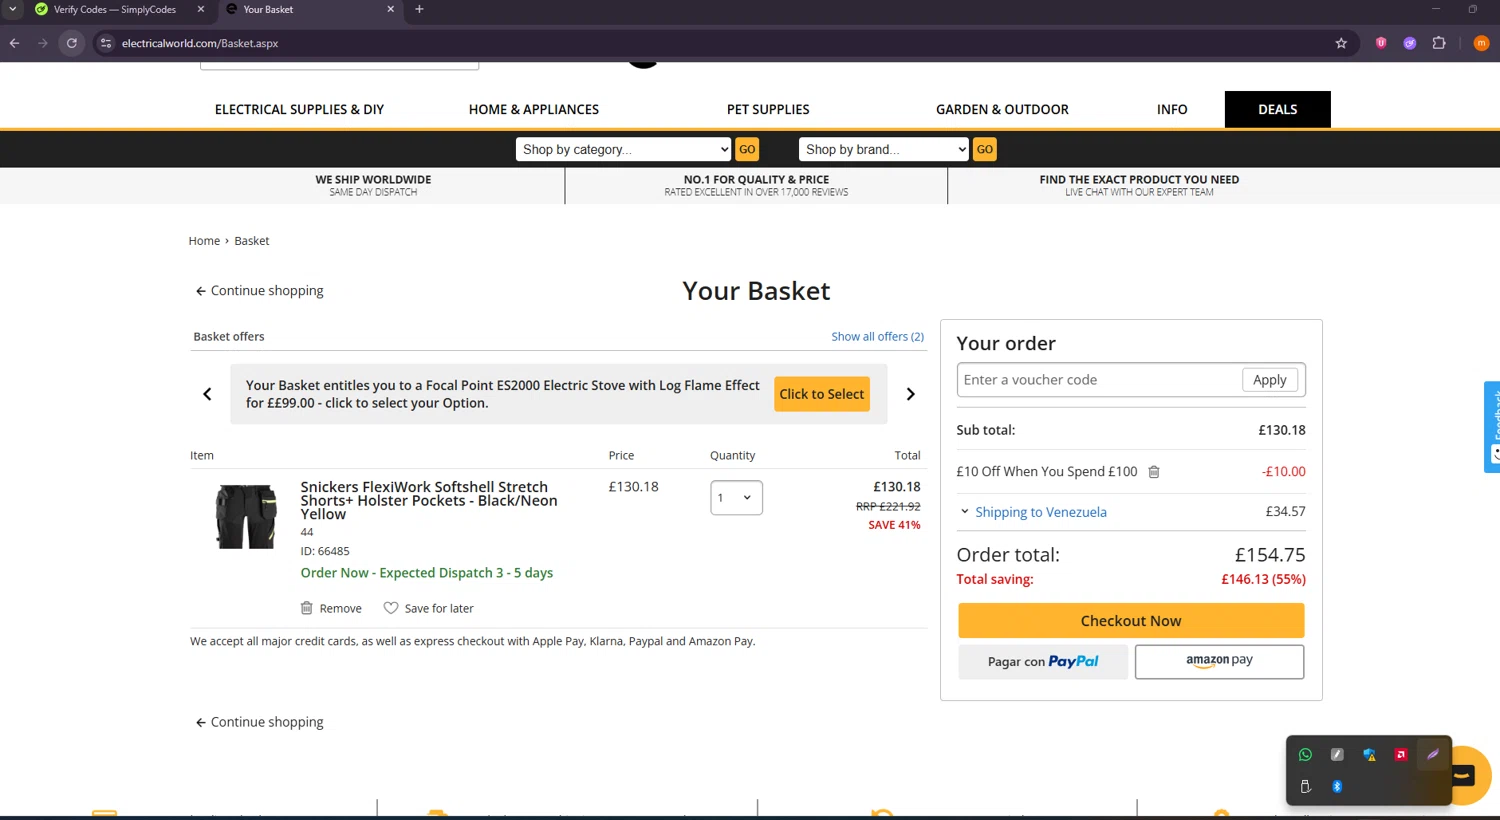Expand Shipping to Venezuela options
This screenshot has width=1500, height=820.
1040,512
